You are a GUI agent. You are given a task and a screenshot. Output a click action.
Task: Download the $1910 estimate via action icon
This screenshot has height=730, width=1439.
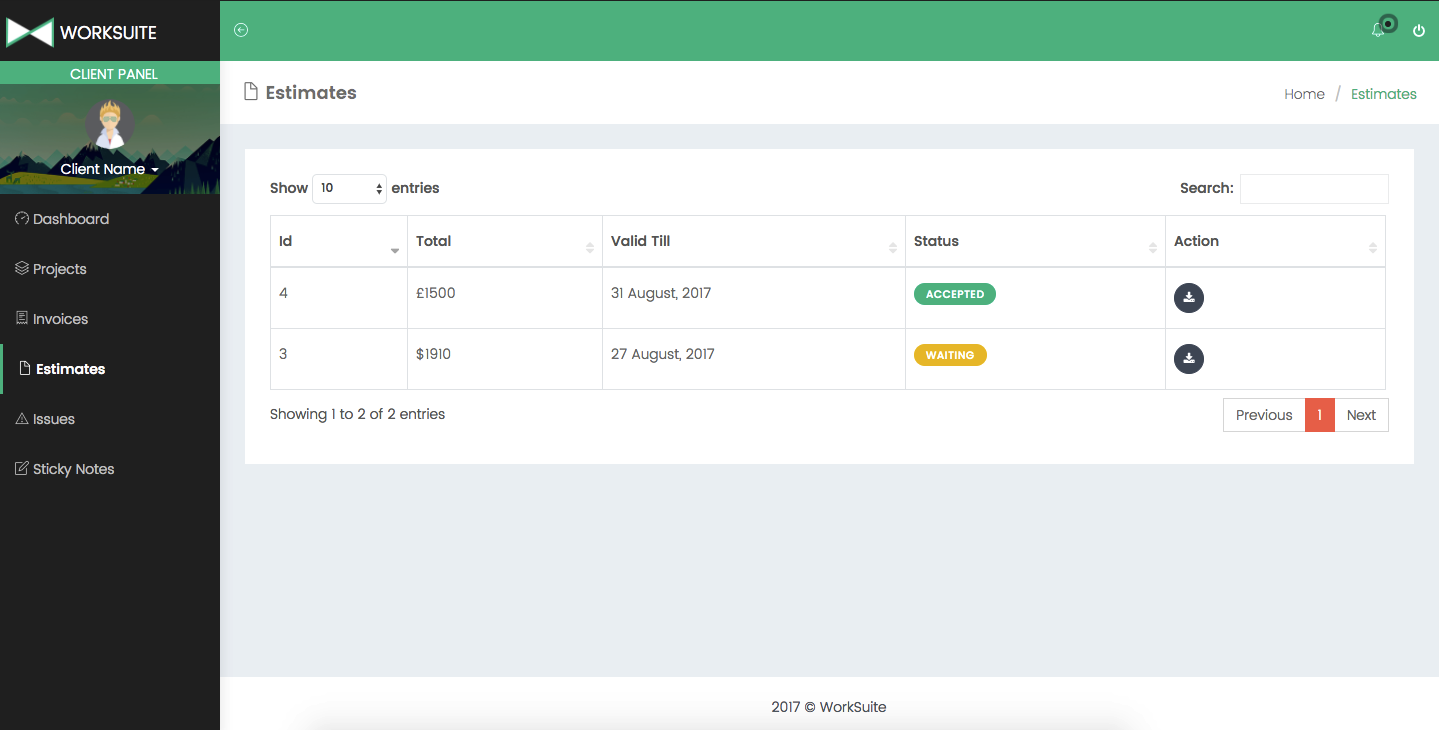pyautogui.click(x=1188, y=359)
